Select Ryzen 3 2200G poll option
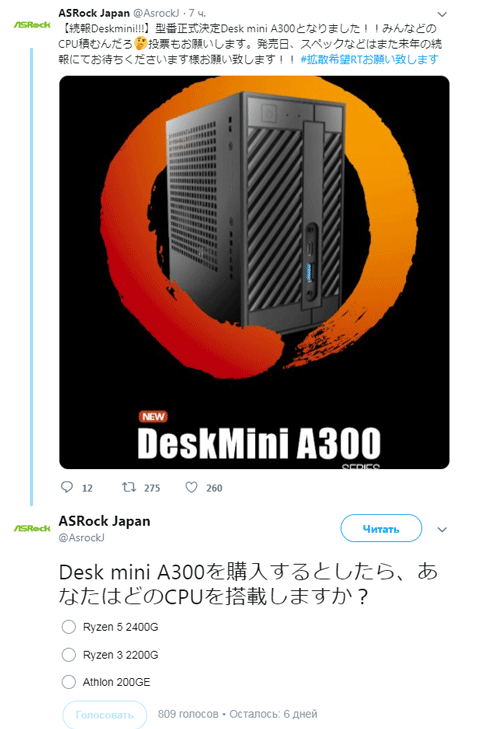 coord(69,655)
